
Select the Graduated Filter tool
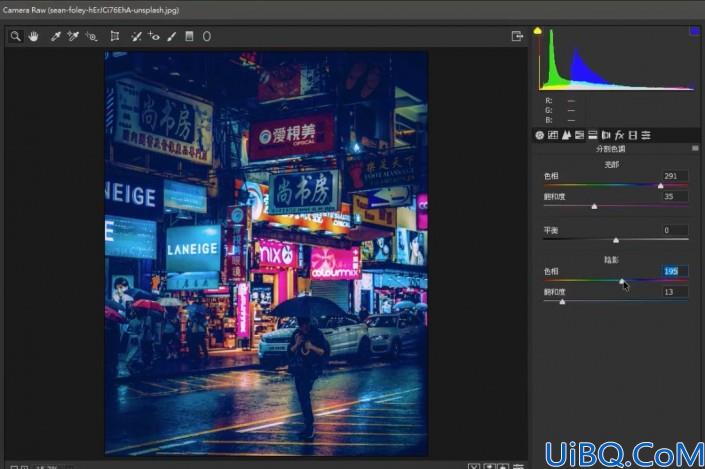pyautogui.click(x=189, y=36)
